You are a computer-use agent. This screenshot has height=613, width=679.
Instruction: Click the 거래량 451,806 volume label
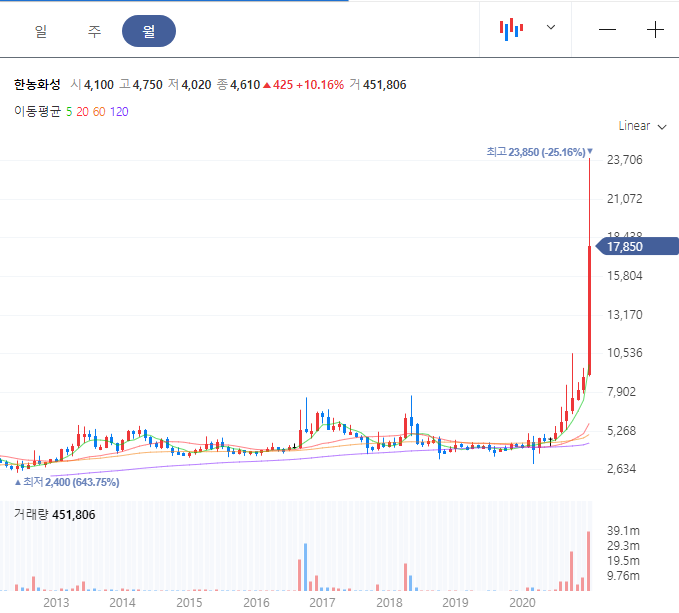tap(55, 514)
